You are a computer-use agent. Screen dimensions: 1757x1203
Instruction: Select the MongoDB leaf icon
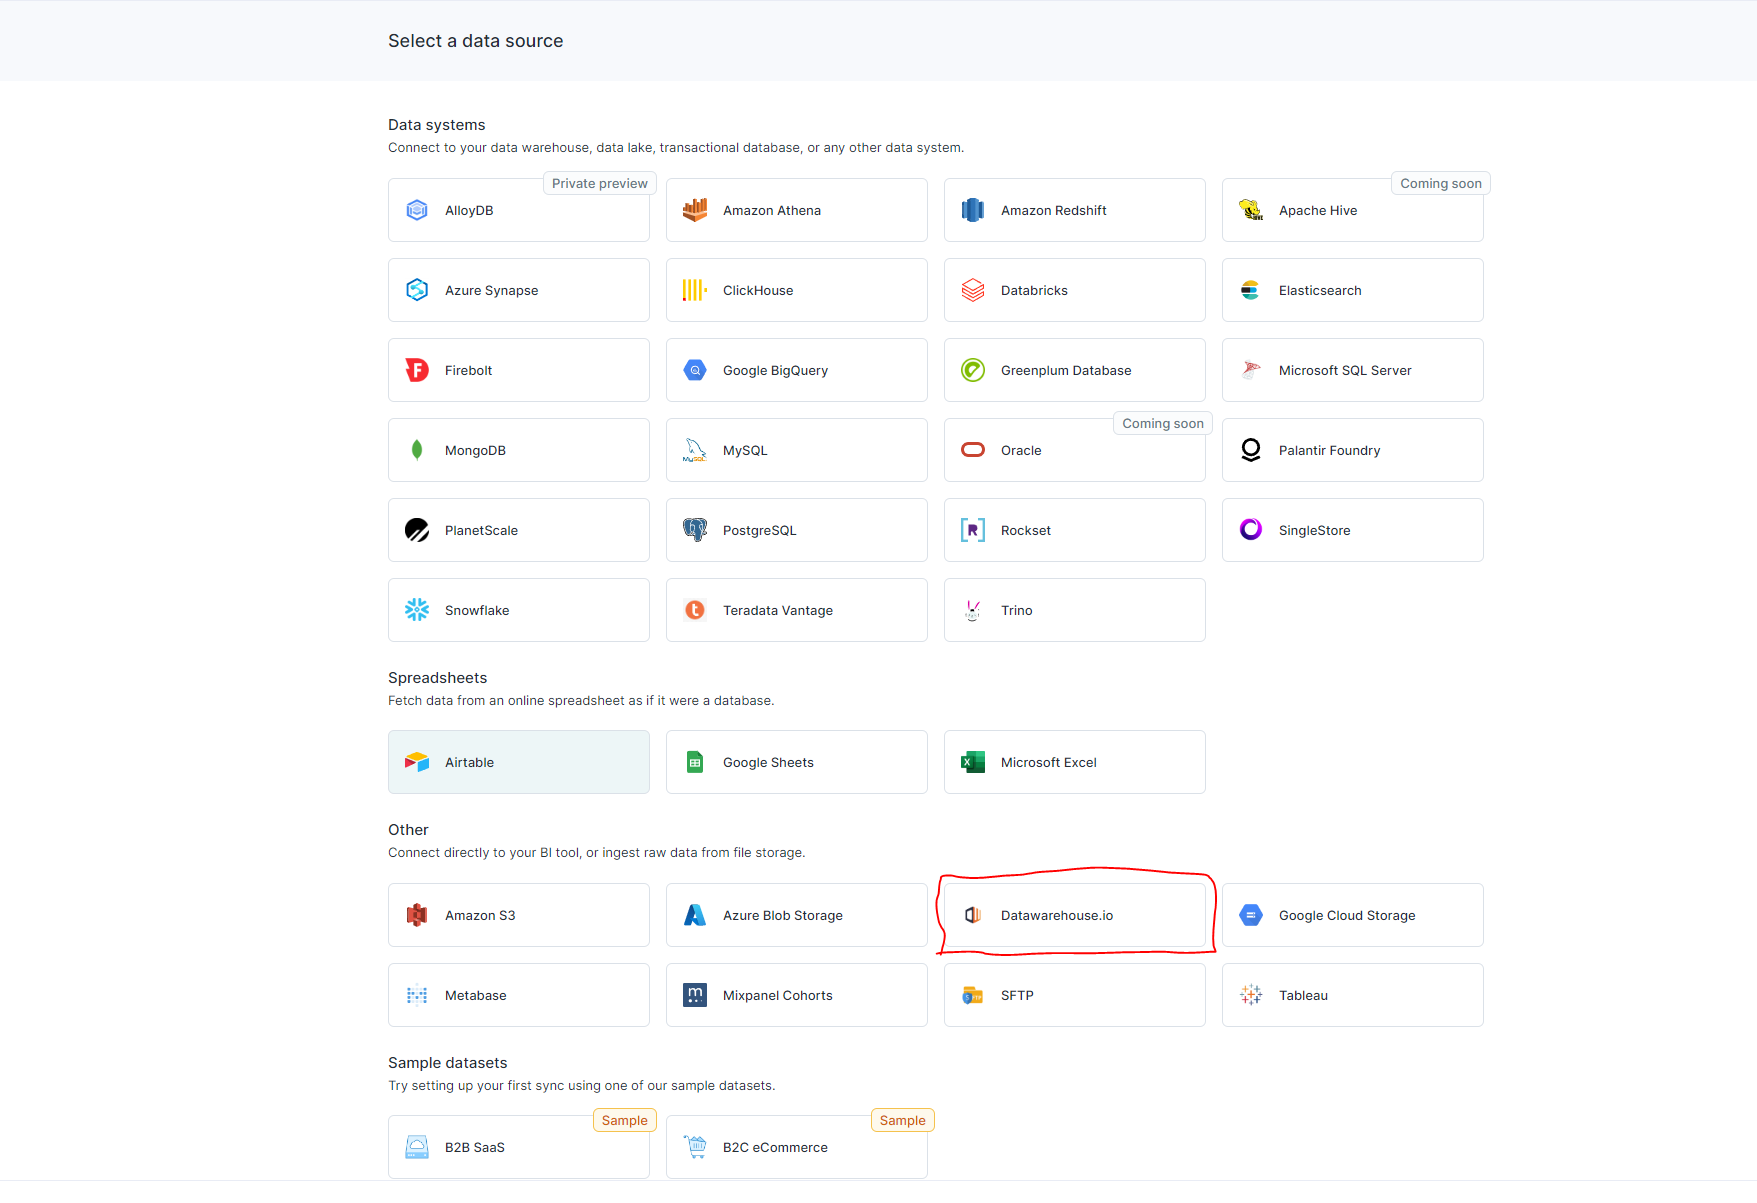[x=417, y=450]
